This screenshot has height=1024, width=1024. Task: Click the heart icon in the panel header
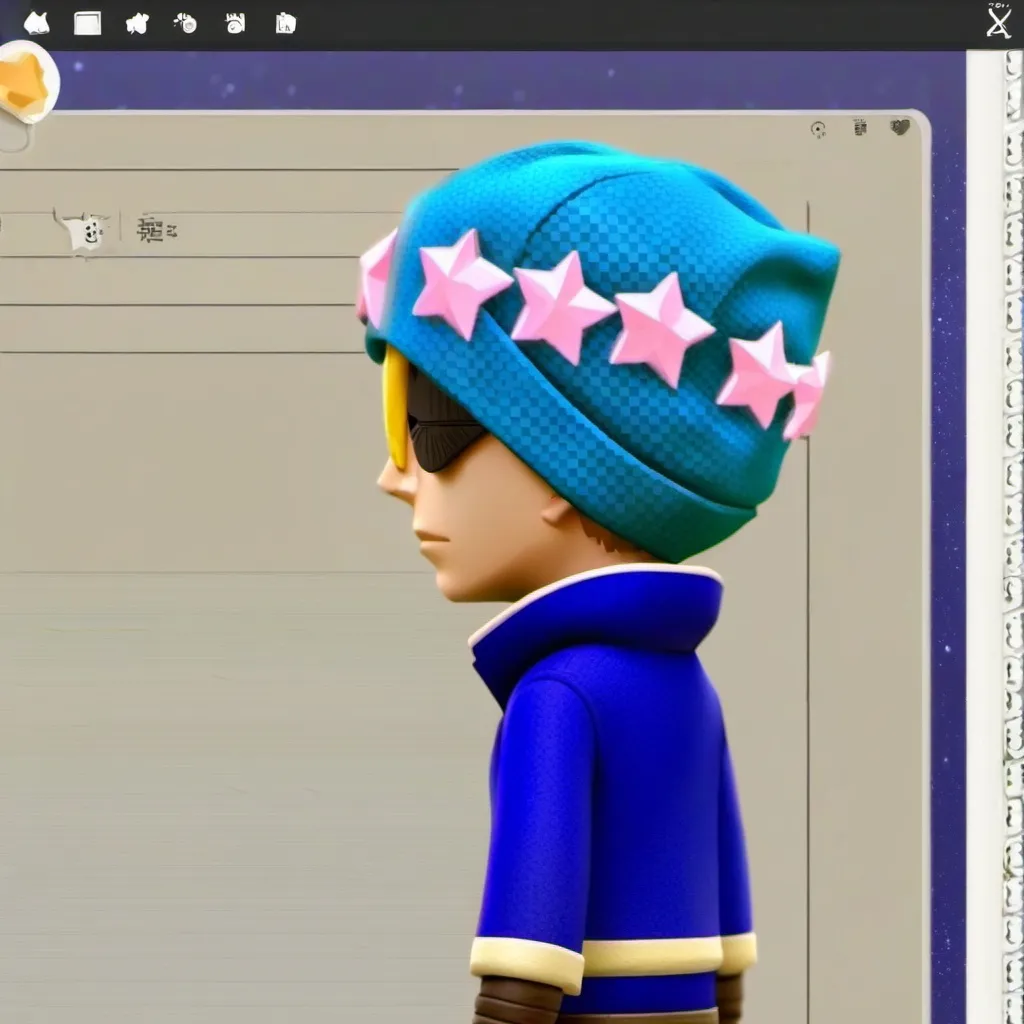[900, 127]
